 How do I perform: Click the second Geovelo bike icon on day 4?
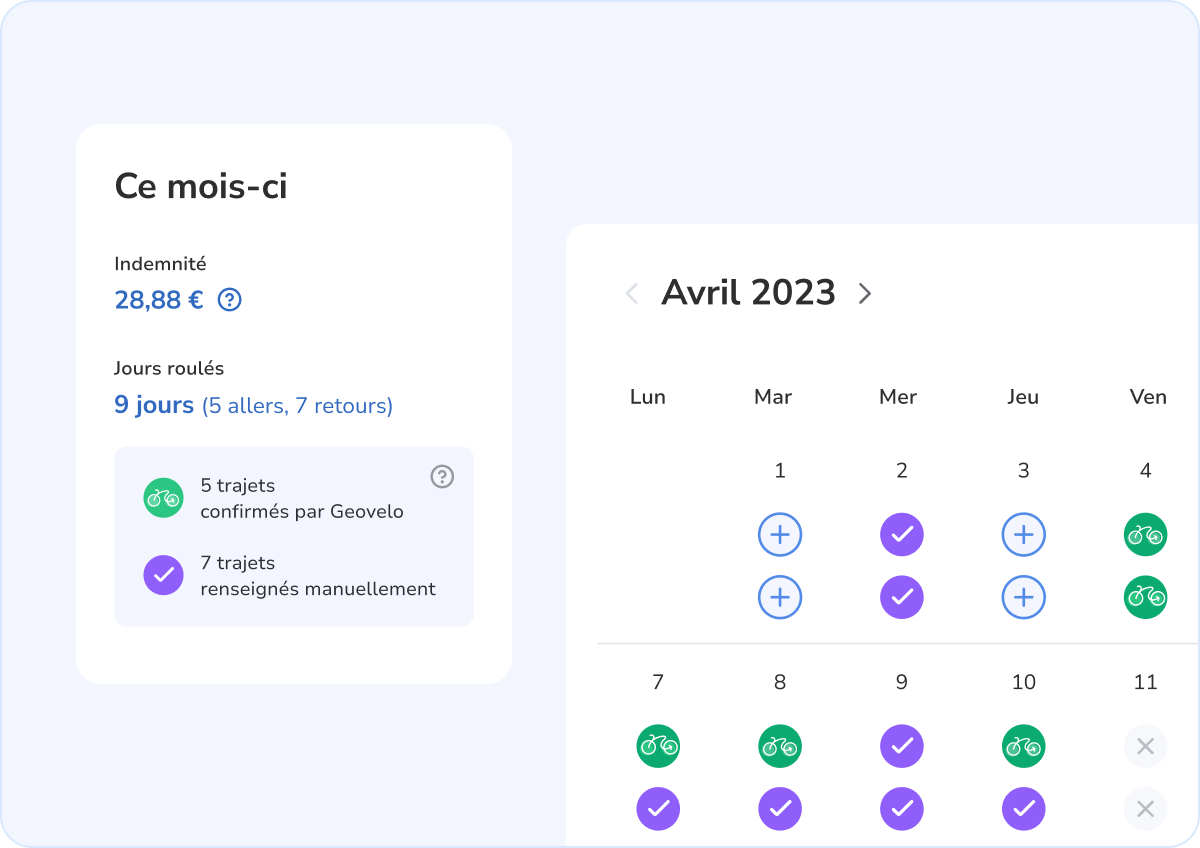coord(1146,598)
